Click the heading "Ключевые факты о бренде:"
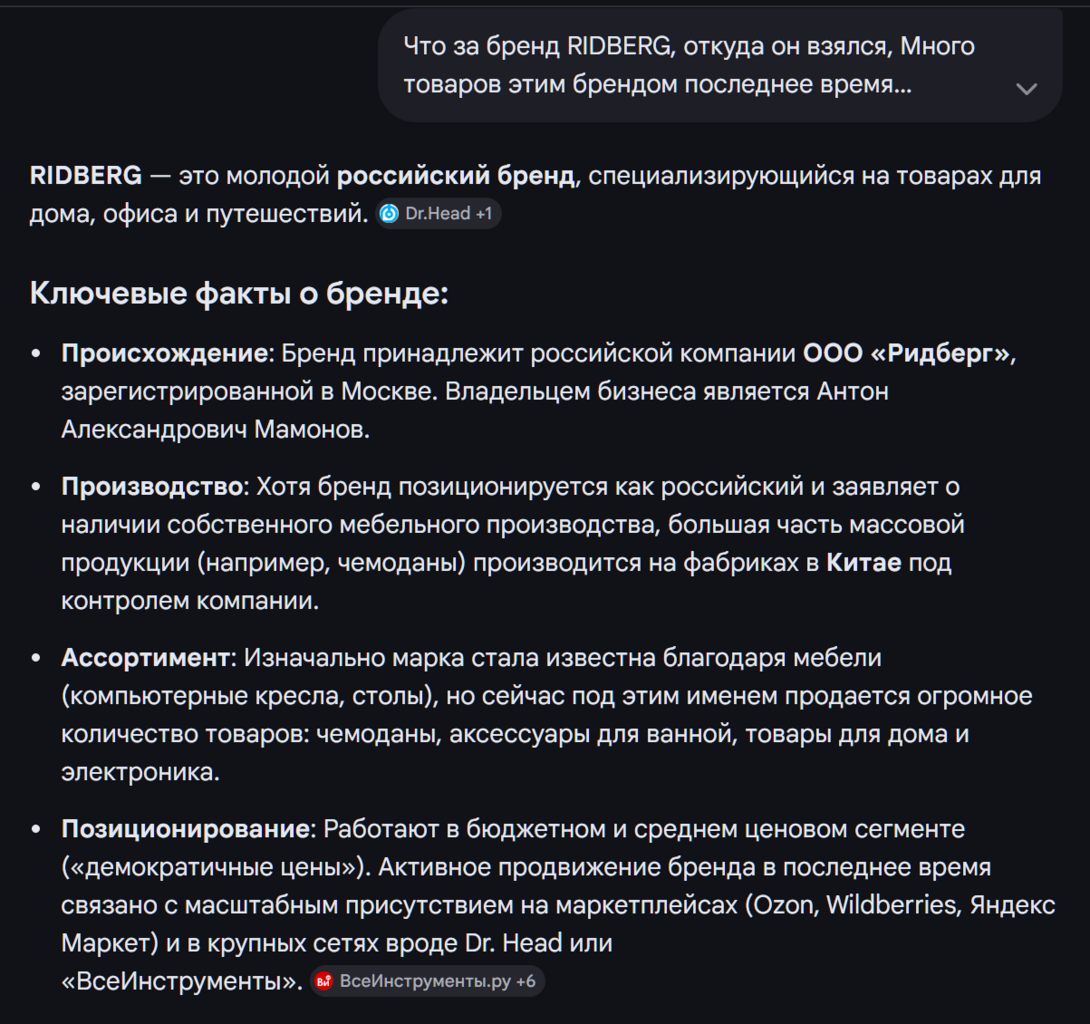Image resolution: width=1090 pixels, height=1024 pixels. point(239,293)
